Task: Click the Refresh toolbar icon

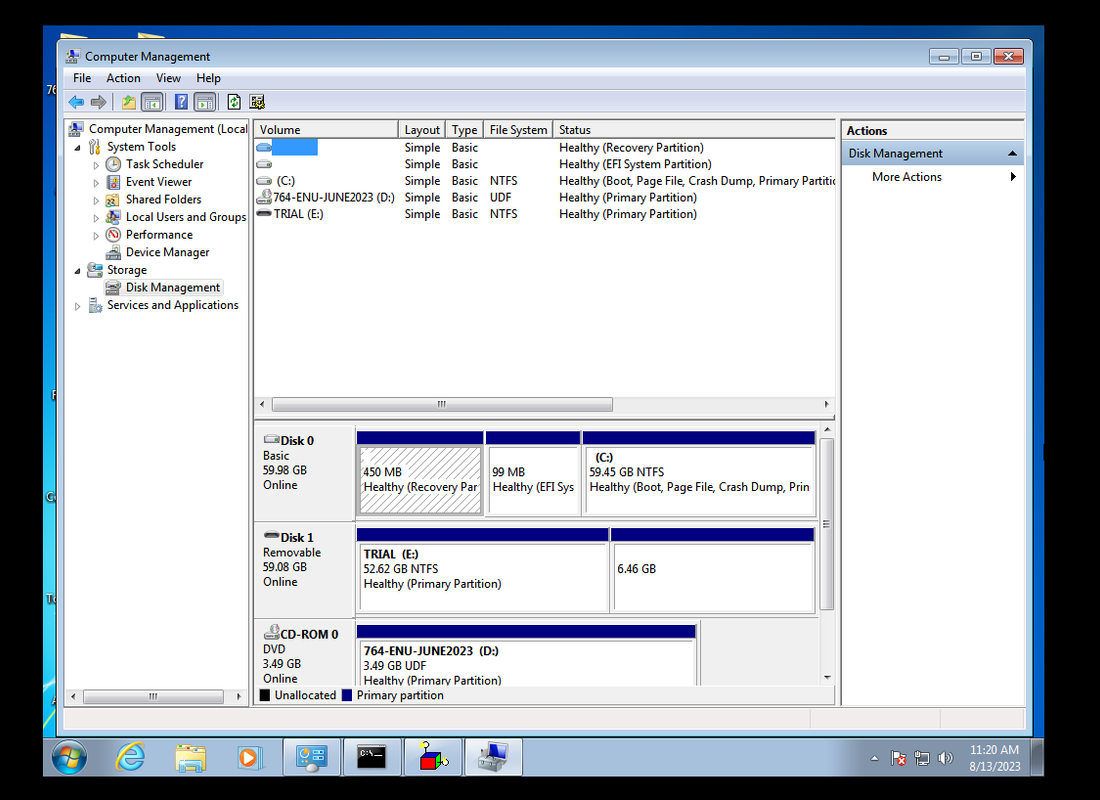Action: coord(234,102)
